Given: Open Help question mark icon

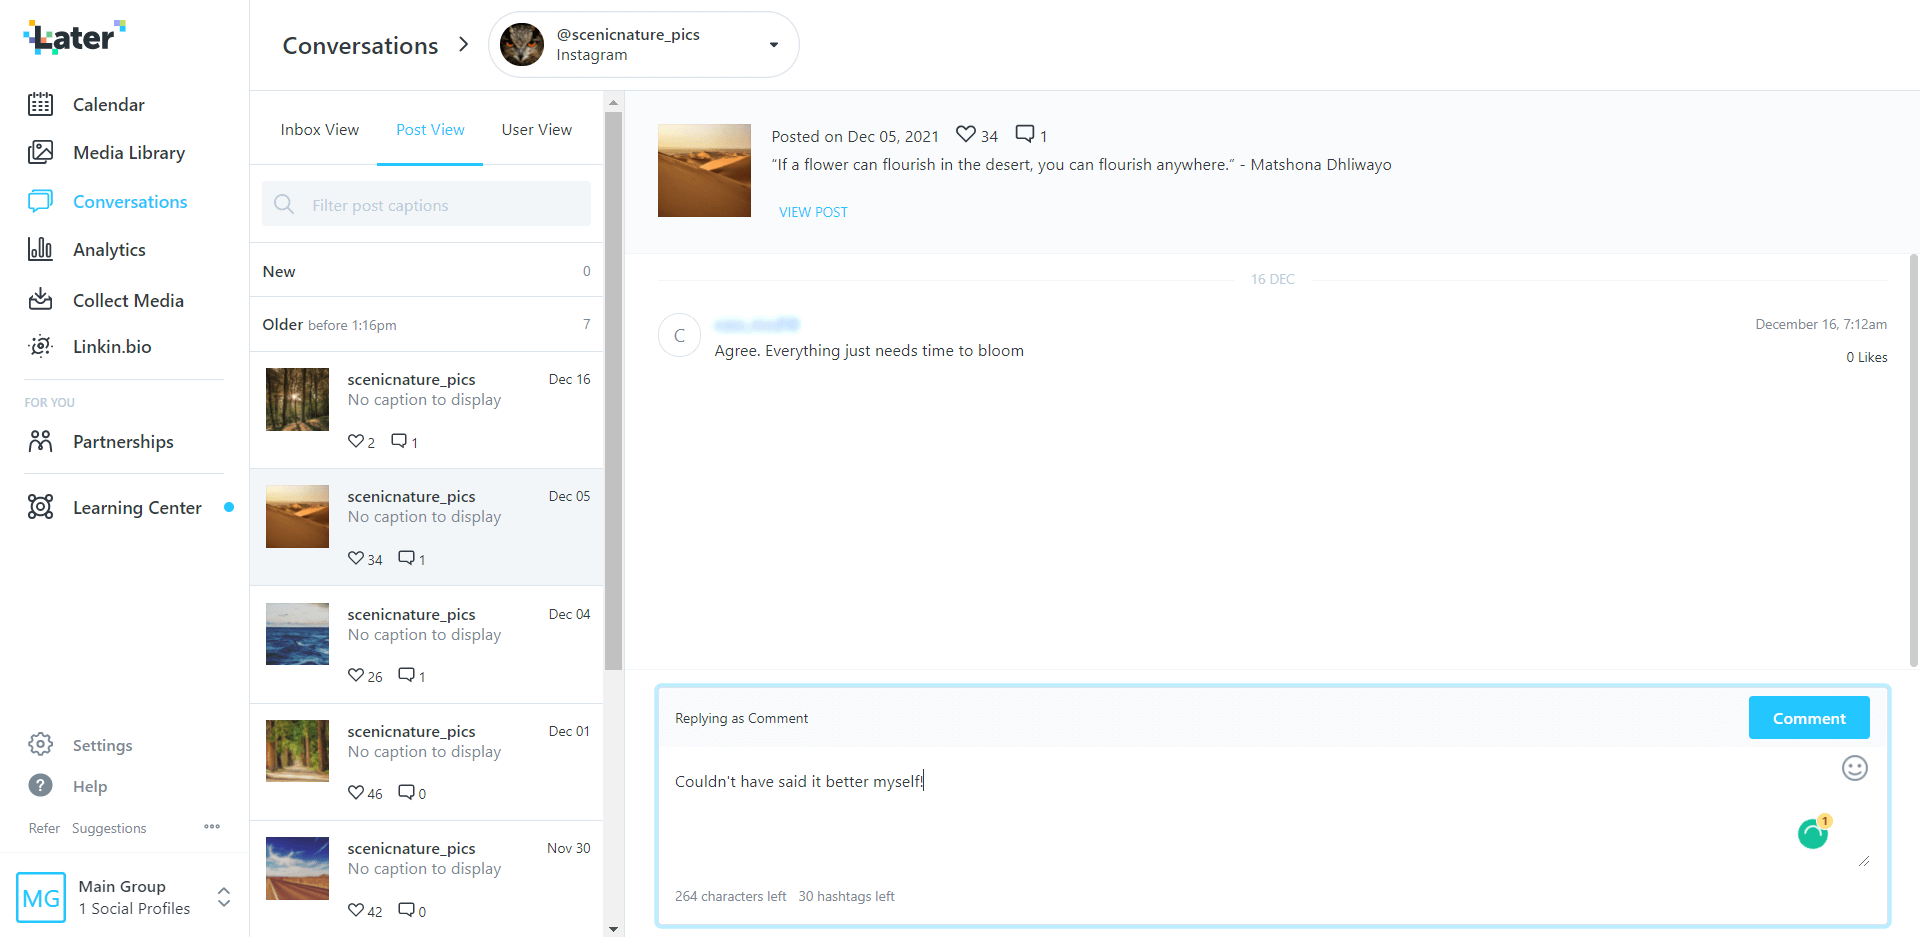Looking at the screenshot, I should click(x=40, y=786).
